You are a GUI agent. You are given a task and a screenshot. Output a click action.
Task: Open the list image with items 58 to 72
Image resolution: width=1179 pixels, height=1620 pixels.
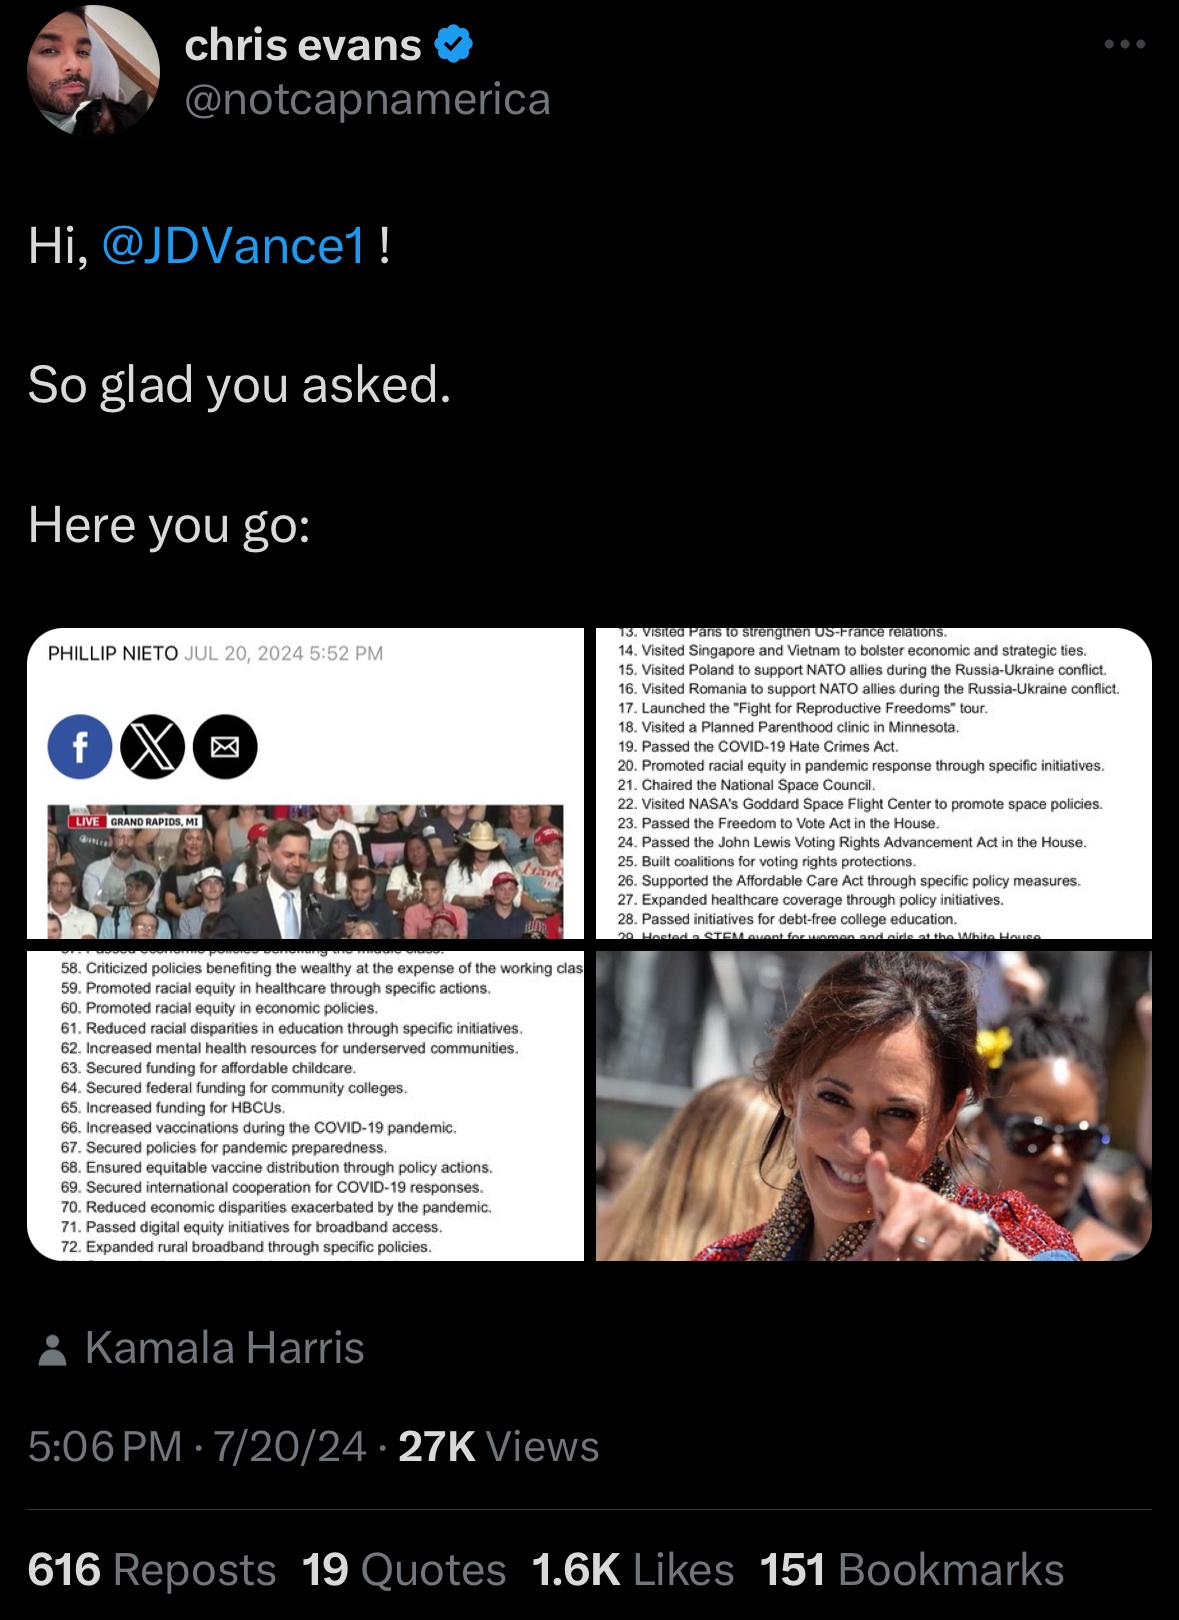[x=305, y=1106]
